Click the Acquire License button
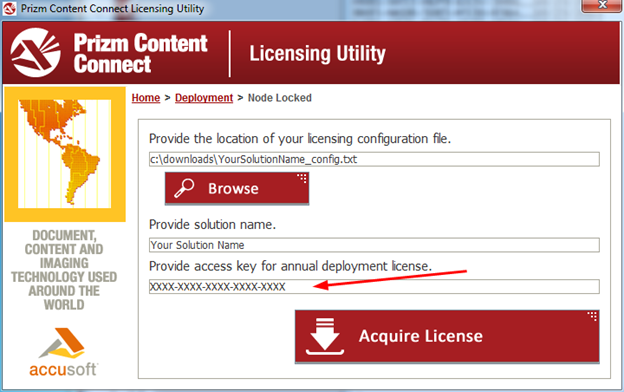 (447, 336)
